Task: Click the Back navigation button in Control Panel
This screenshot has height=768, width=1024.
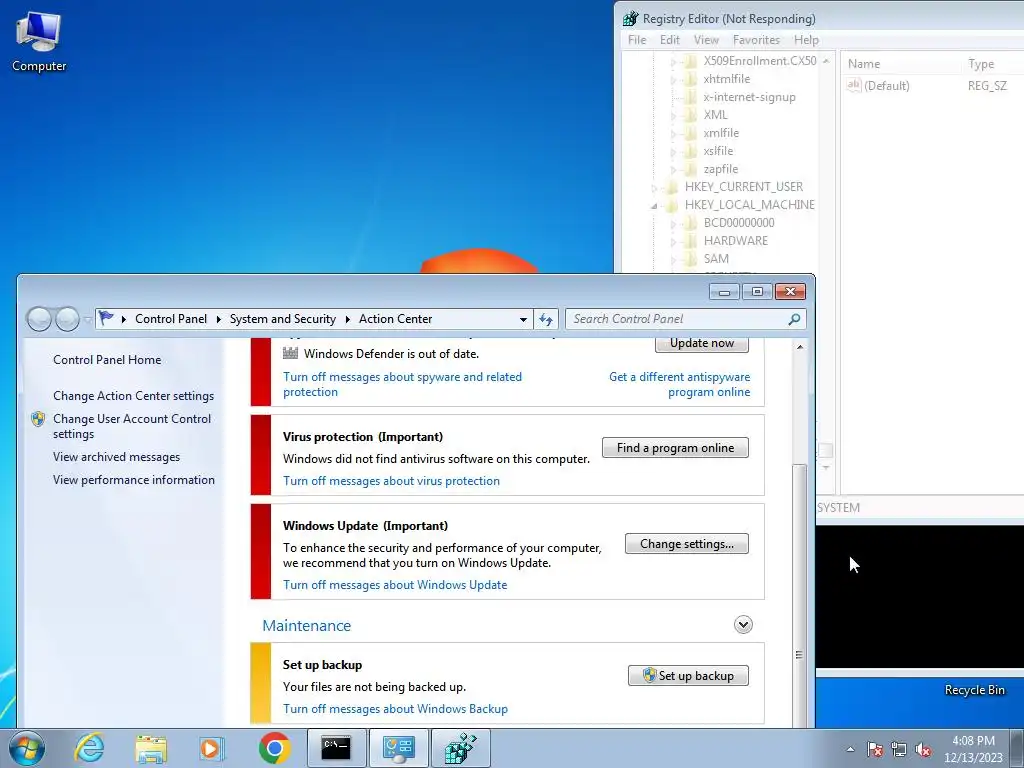Action: 39,319
